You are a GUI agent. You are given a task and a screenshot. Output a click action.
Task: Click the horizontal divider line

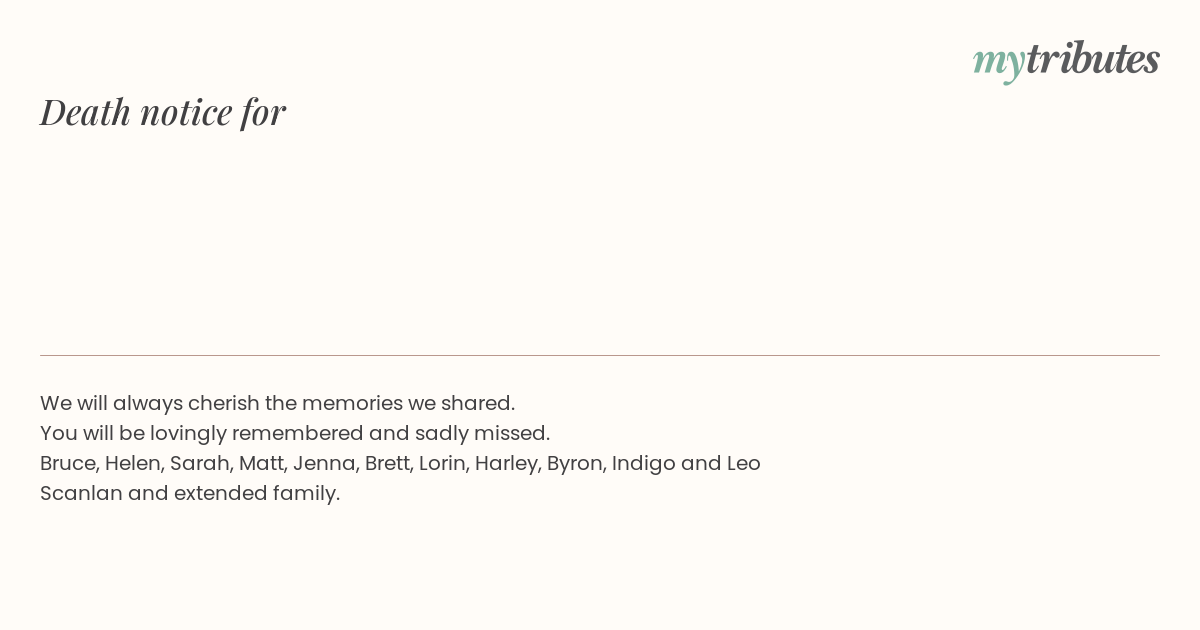(x=600, y=355)
